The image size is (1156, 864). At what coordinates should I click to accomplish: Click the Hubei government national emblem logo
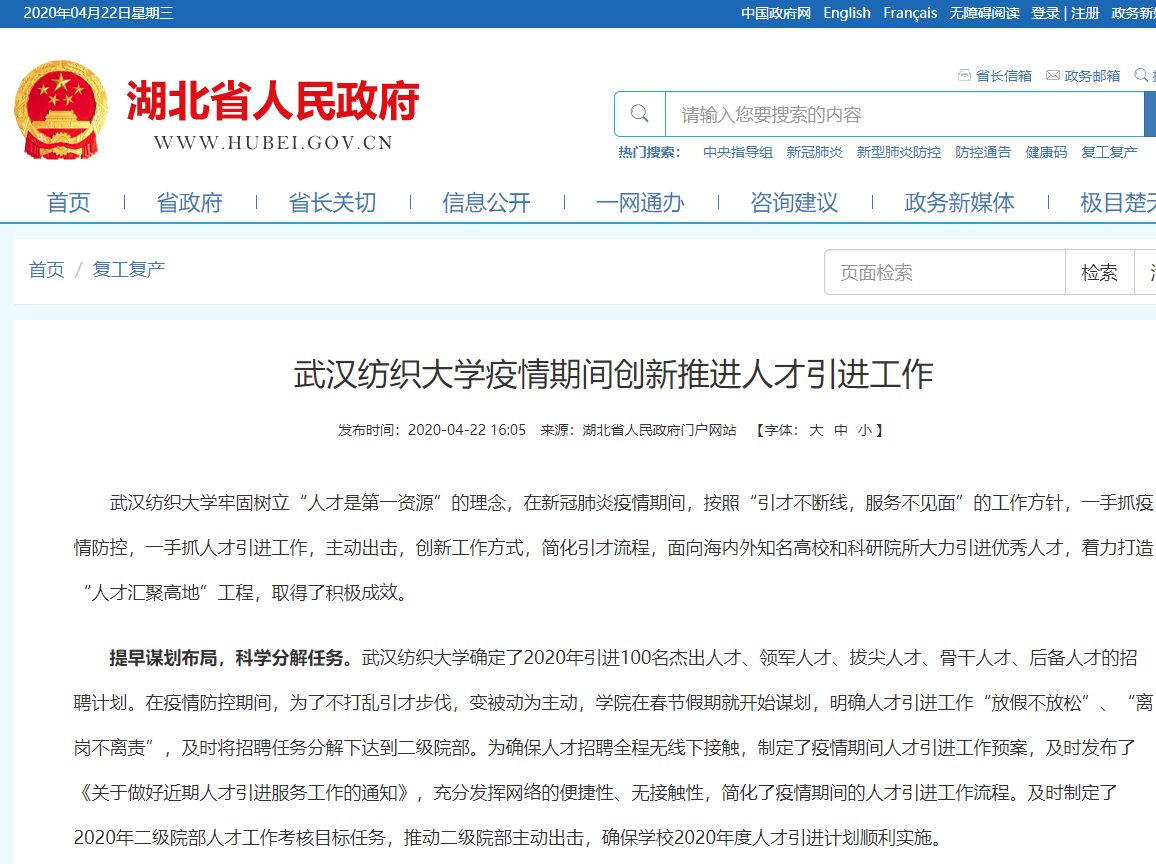pyautogui.click(x=60, y=110)
